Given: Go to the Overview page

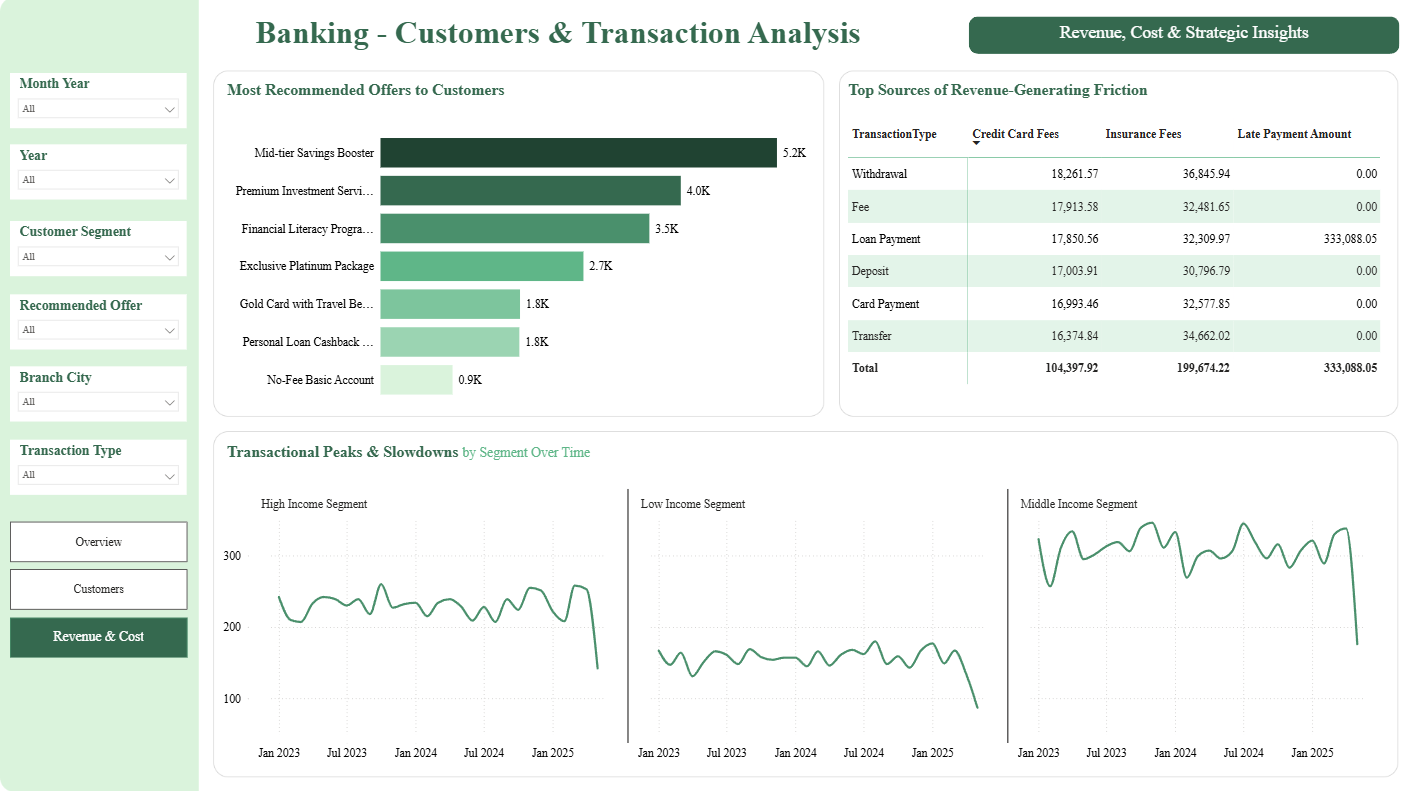Looking at the screenshot, I should point(99,542).
